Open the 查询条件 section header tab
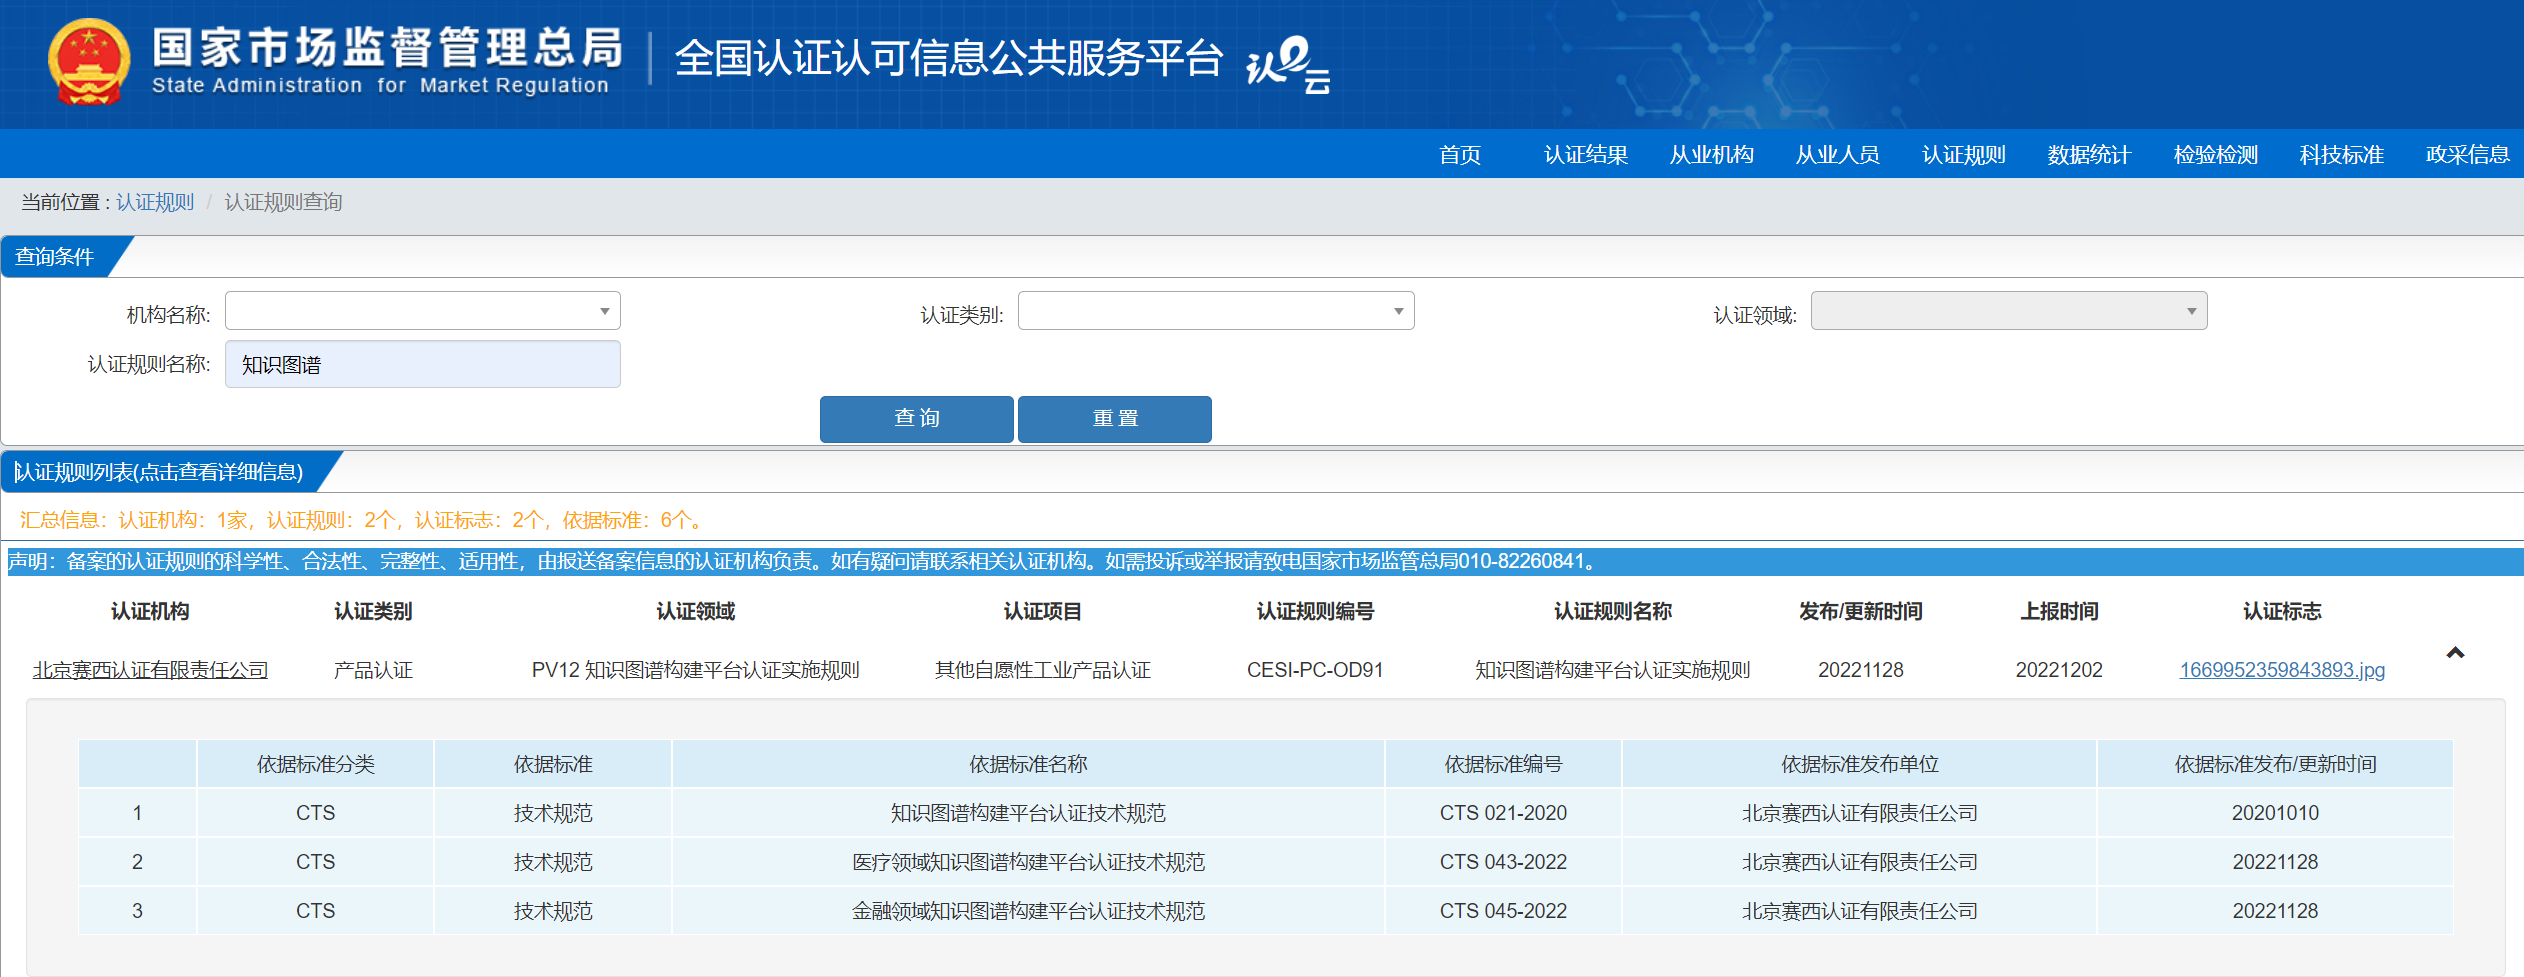 [x=52, y=257]
